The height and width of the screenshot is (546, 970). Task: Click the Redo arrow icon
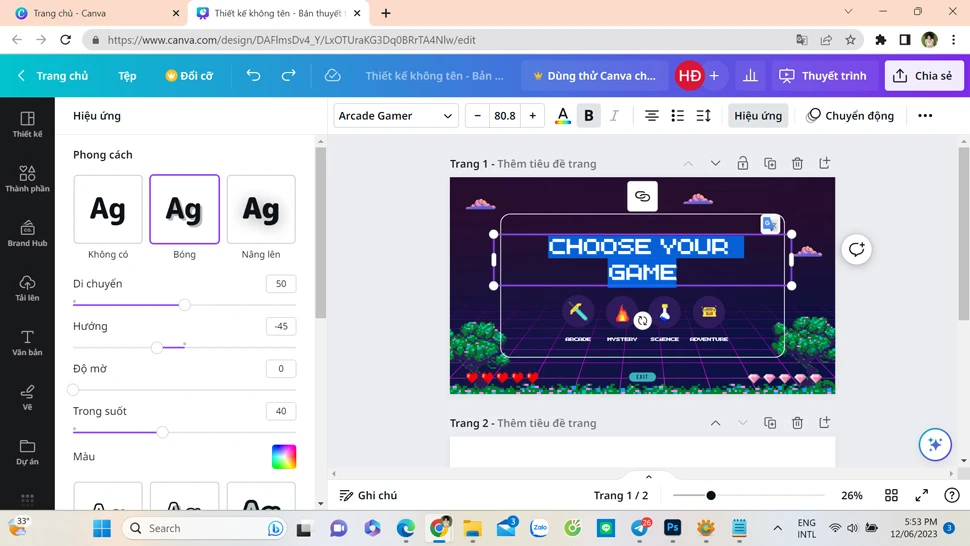coord(289,76)
